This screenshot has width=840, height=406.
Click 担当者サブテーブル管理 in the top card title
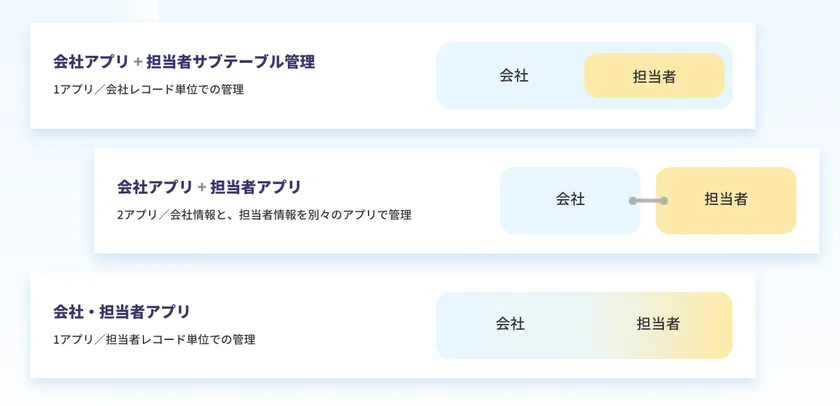(x=230, y=62)
